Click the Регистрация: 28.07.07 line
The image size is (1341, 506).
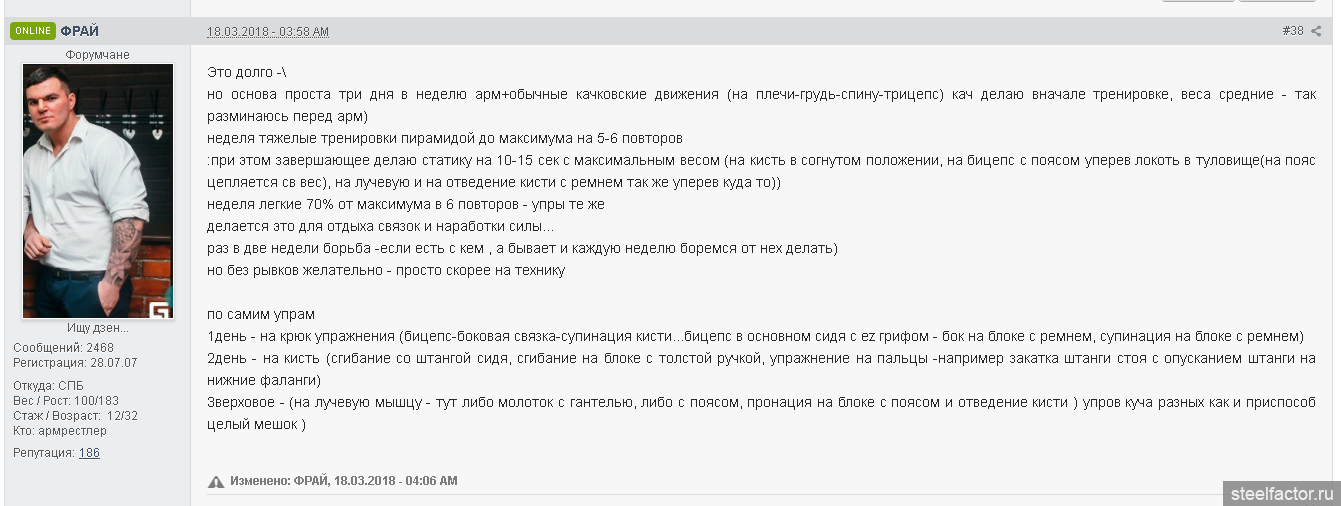[75, 363]
